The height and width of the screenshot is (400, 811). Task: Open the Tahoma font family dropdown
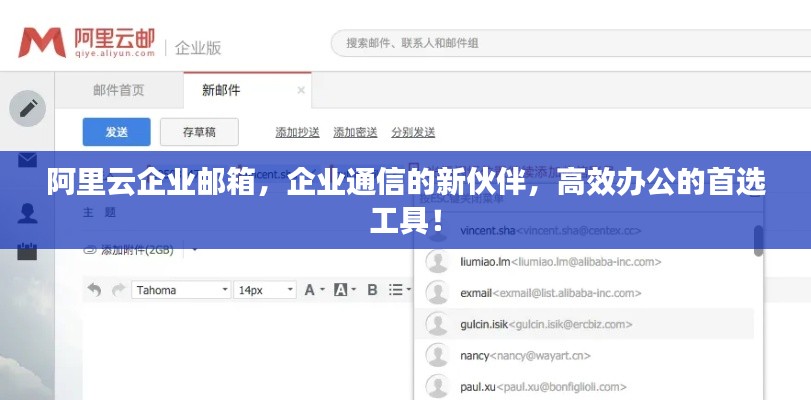coord(181,290)
